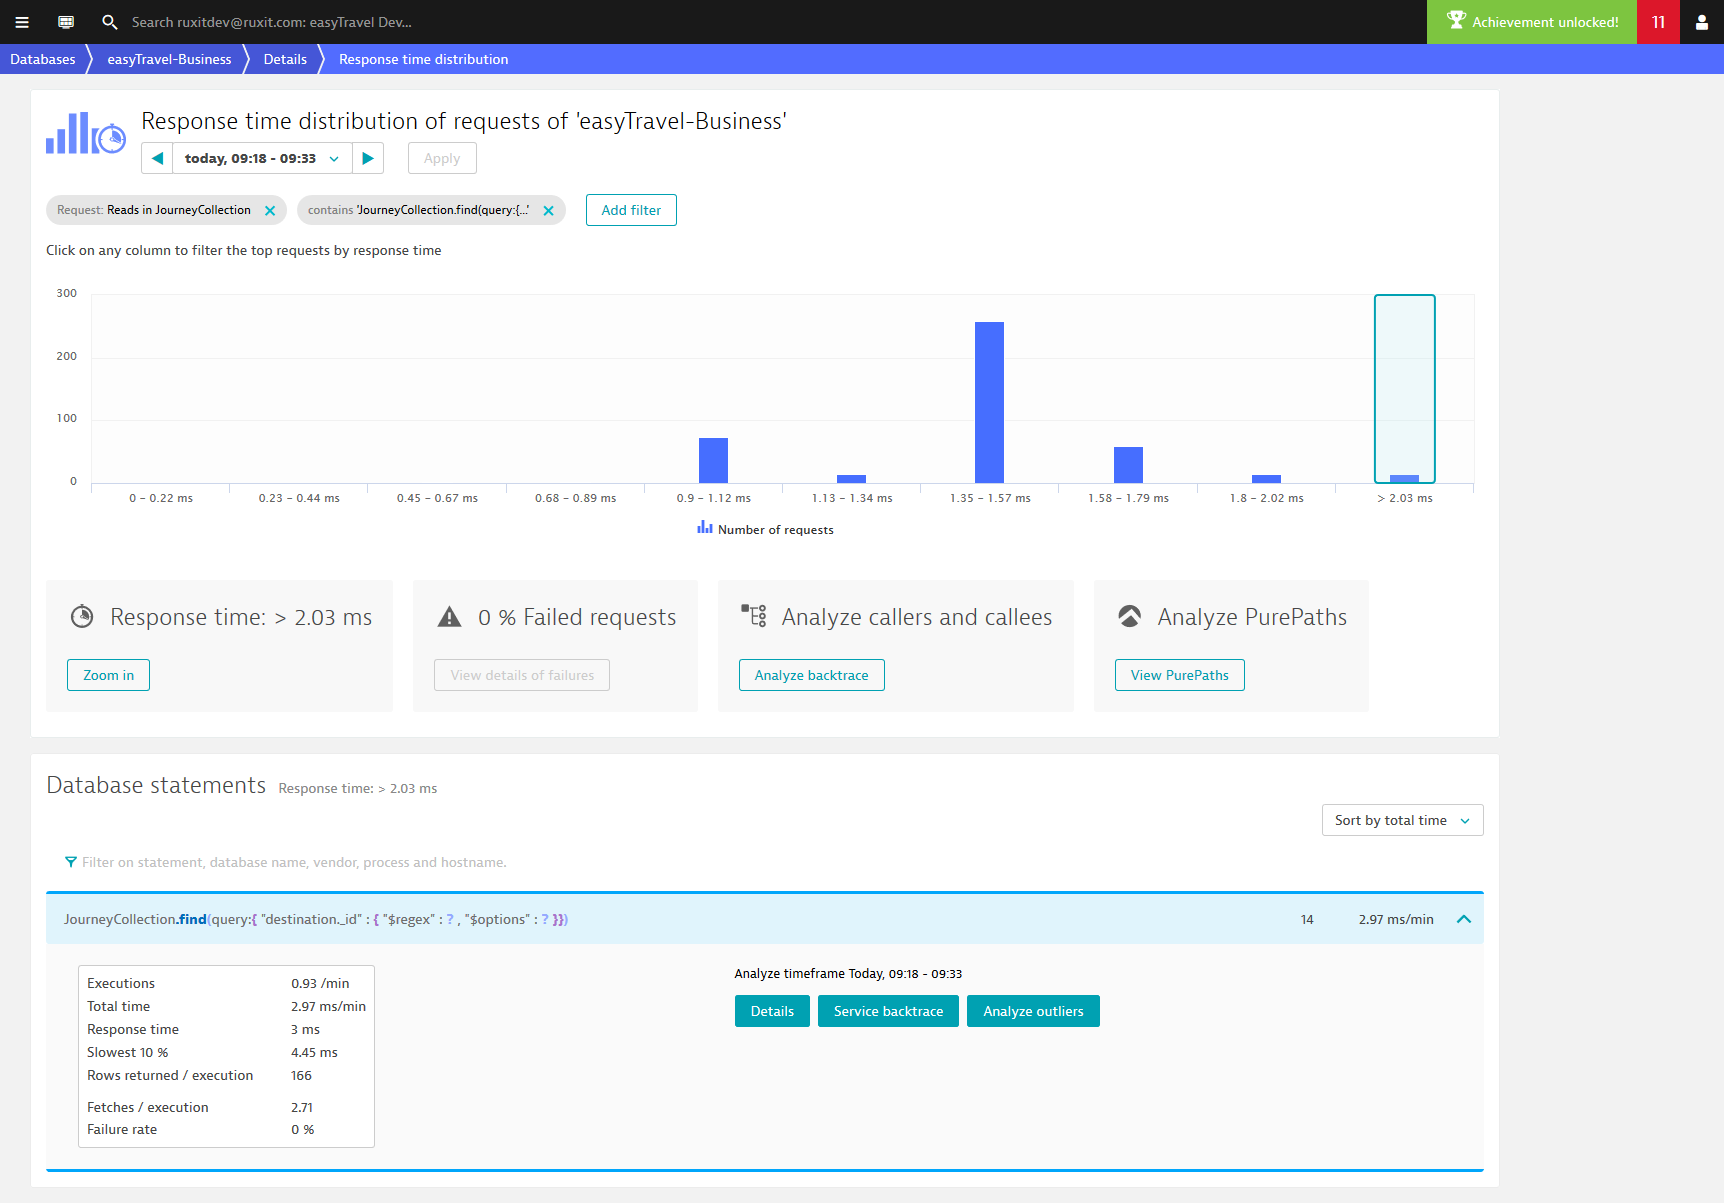The width and height of the screenshot is (1724, 1203).
Task: Navigate to Databases breadcrumb
Action: [x=43, y=59]
